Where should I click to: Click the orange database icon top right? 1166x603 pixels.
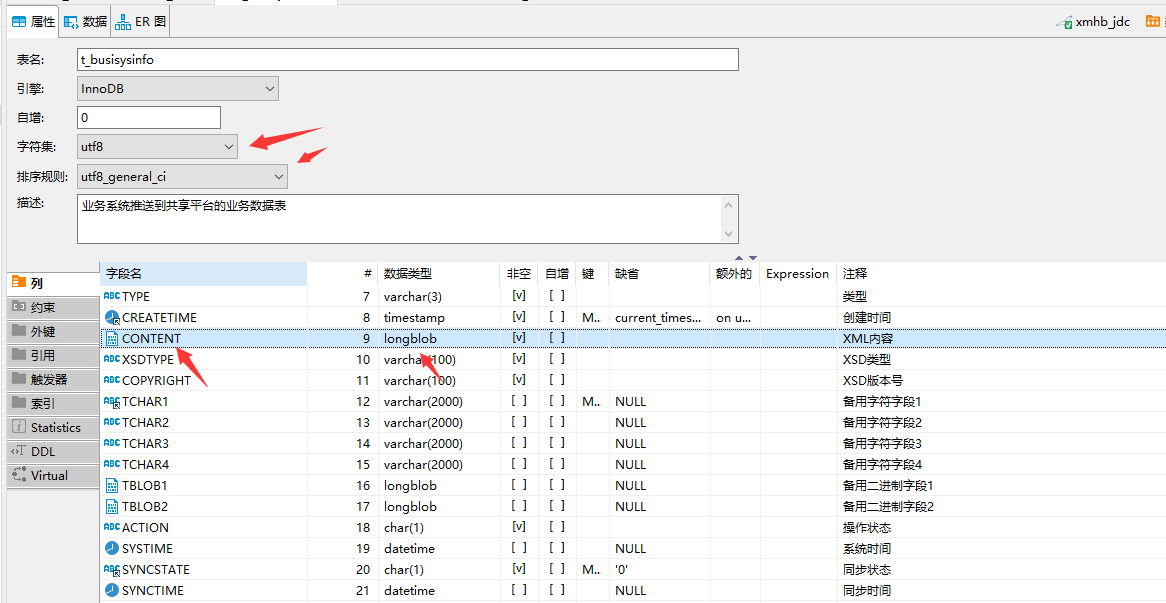[x=1153, y=21]
